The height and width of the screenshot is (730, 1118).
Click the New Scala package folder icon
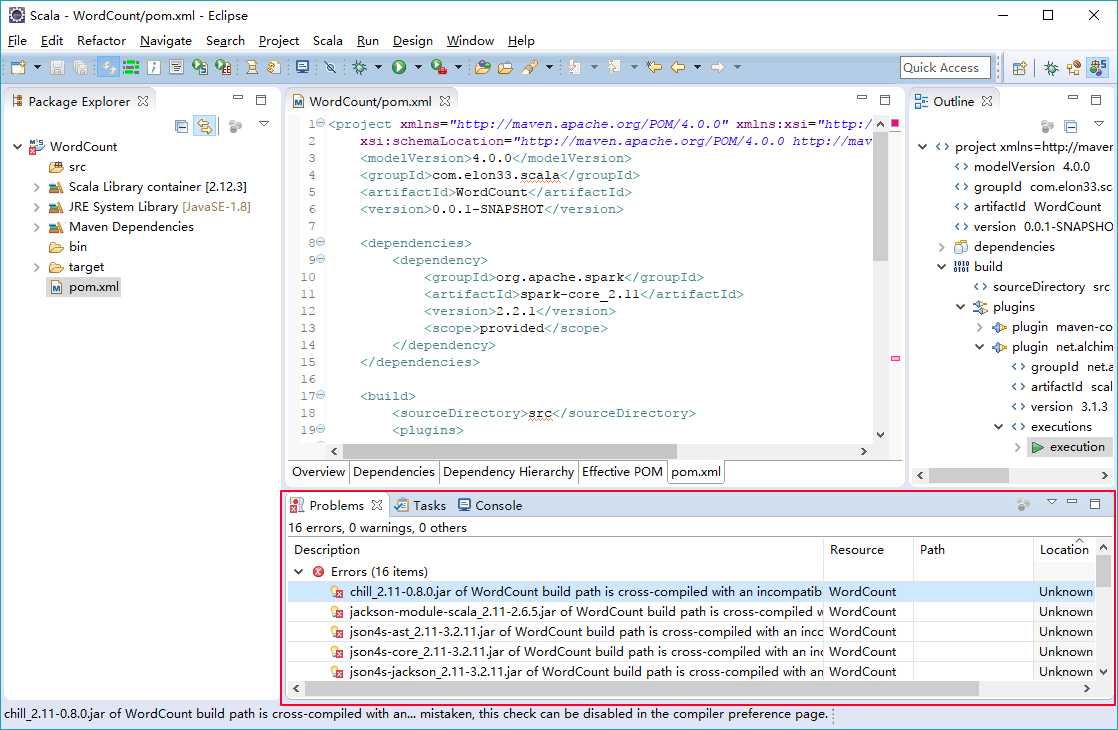point(483,67)
